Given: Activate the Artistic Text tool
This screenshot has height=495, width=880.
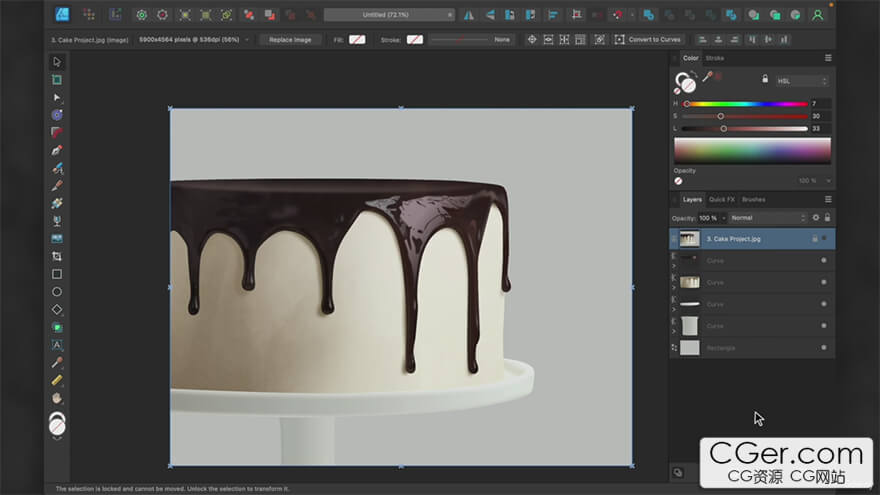Looking at the screenshot, I should [x=57, y=345].
